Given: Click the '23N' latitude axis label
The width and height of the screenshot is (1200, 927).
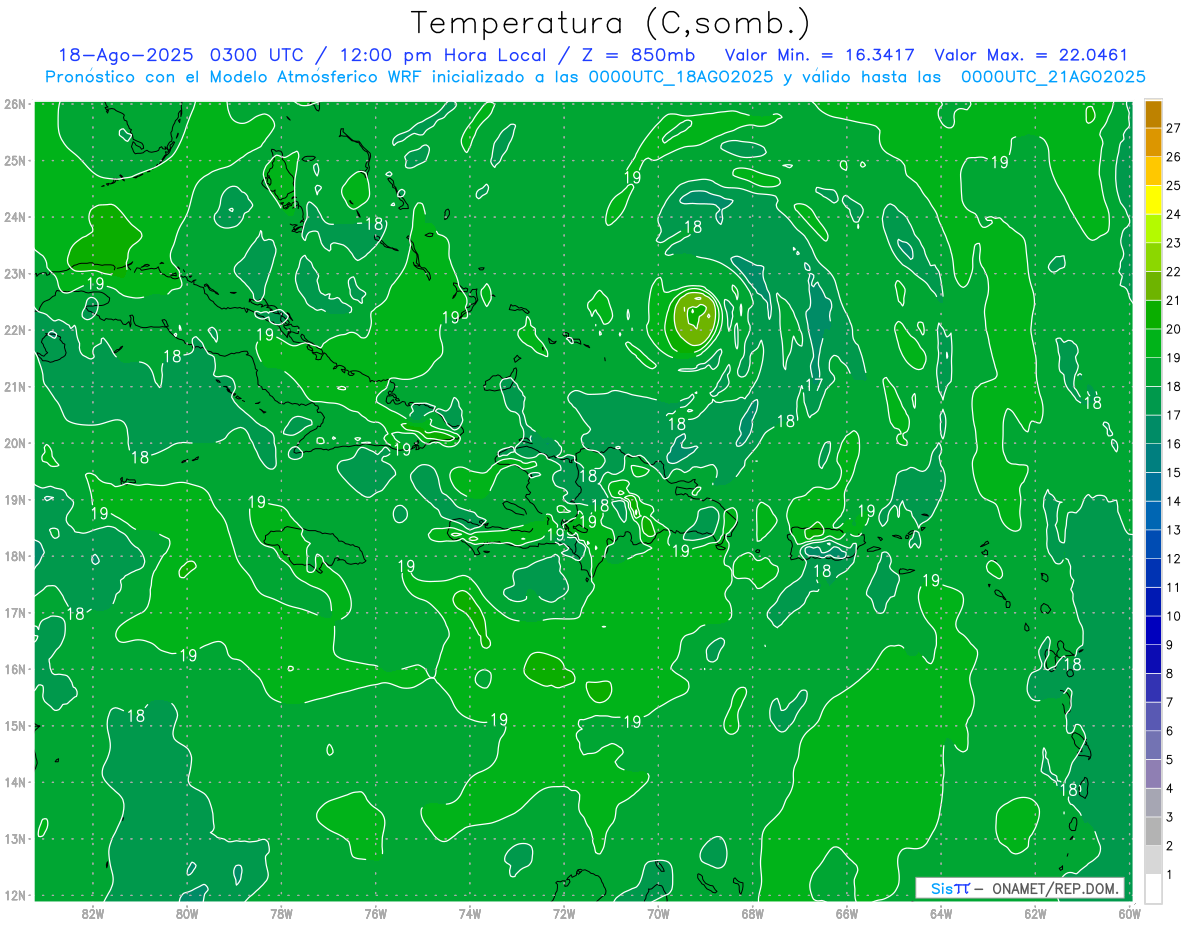Looking at the screenshot, I should (15, 273).
